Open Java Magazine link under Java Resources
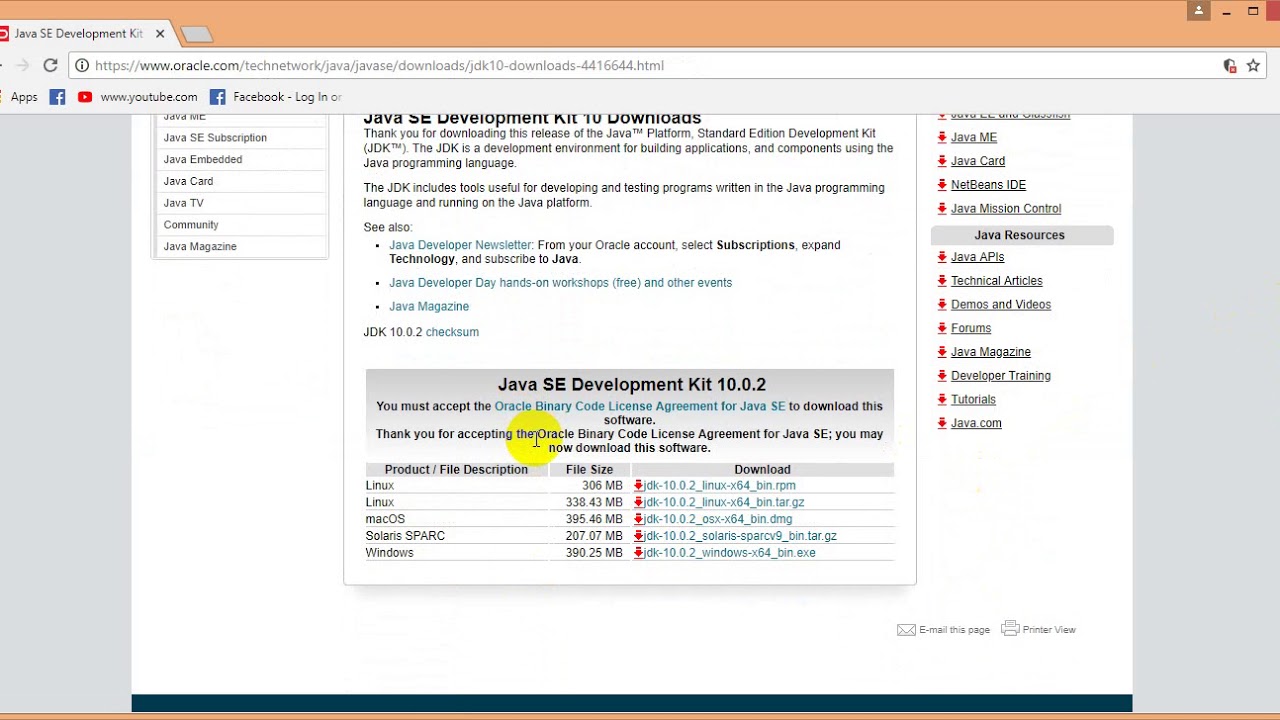Viewport: 1280px width, 720px height. [x=991, y=352]
